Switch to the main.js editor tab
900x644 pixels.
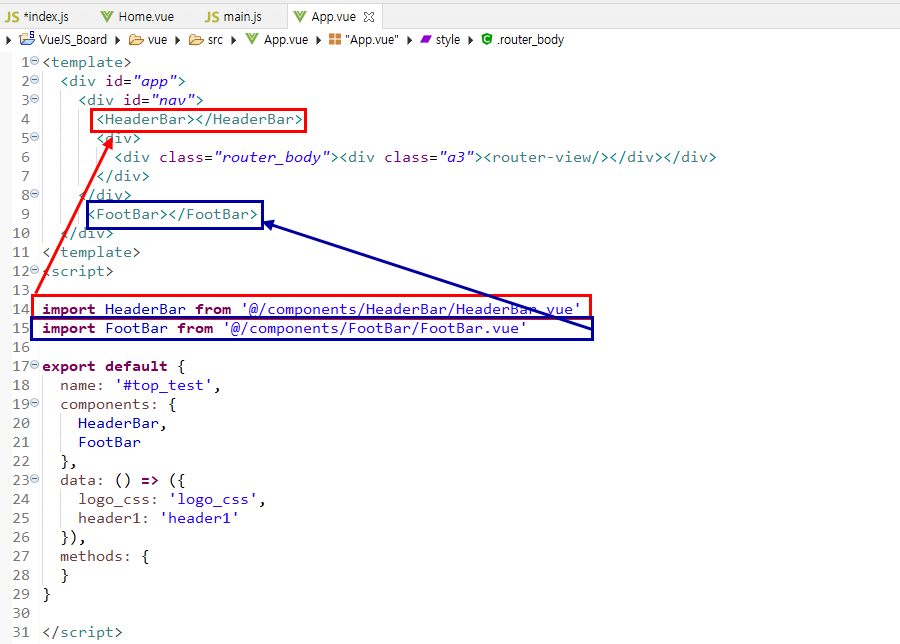click(x=234, y=17)
